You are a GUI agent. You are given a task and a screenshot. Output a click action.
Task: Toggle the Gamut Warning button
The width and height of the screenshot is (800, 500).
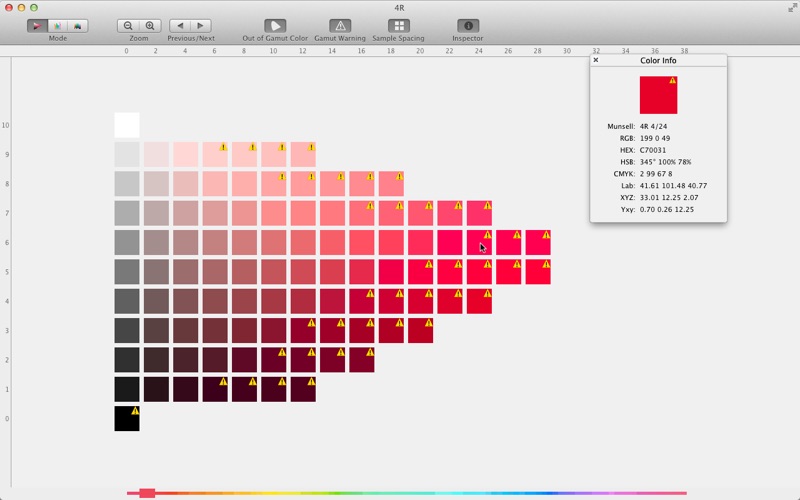(340, 26)
